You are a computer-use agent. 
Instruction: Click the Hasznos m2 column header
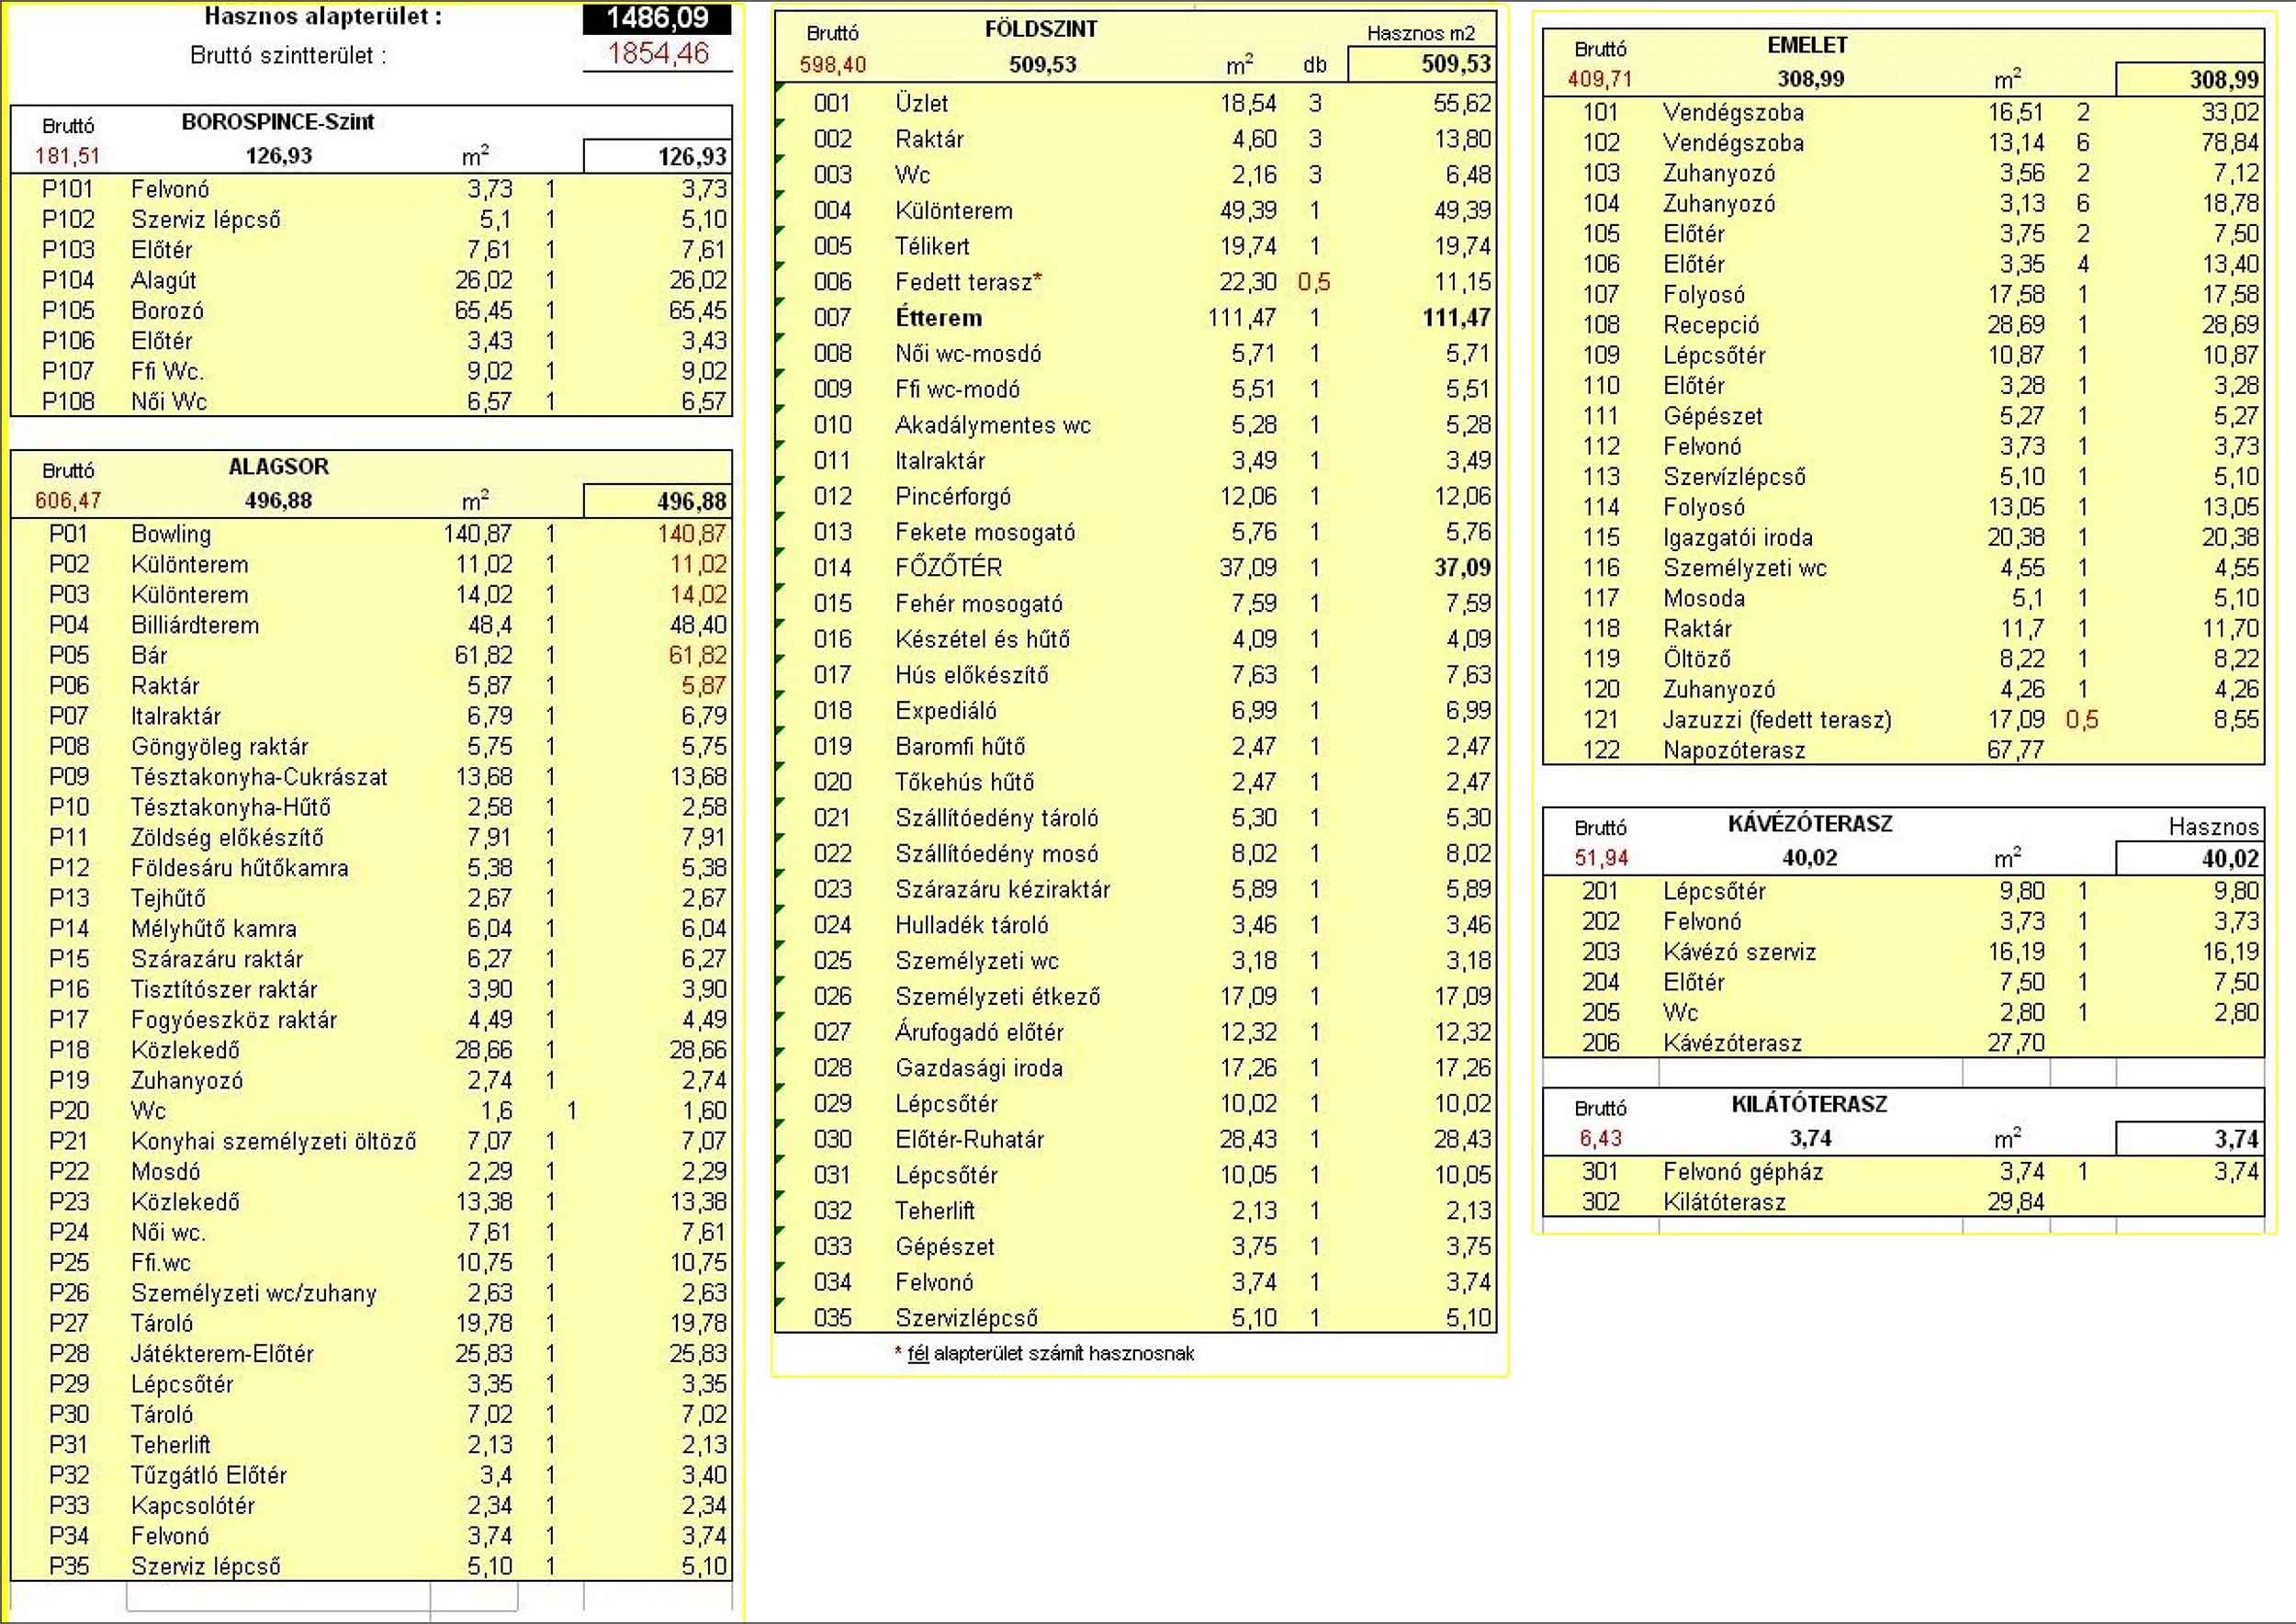point(1421,33)
